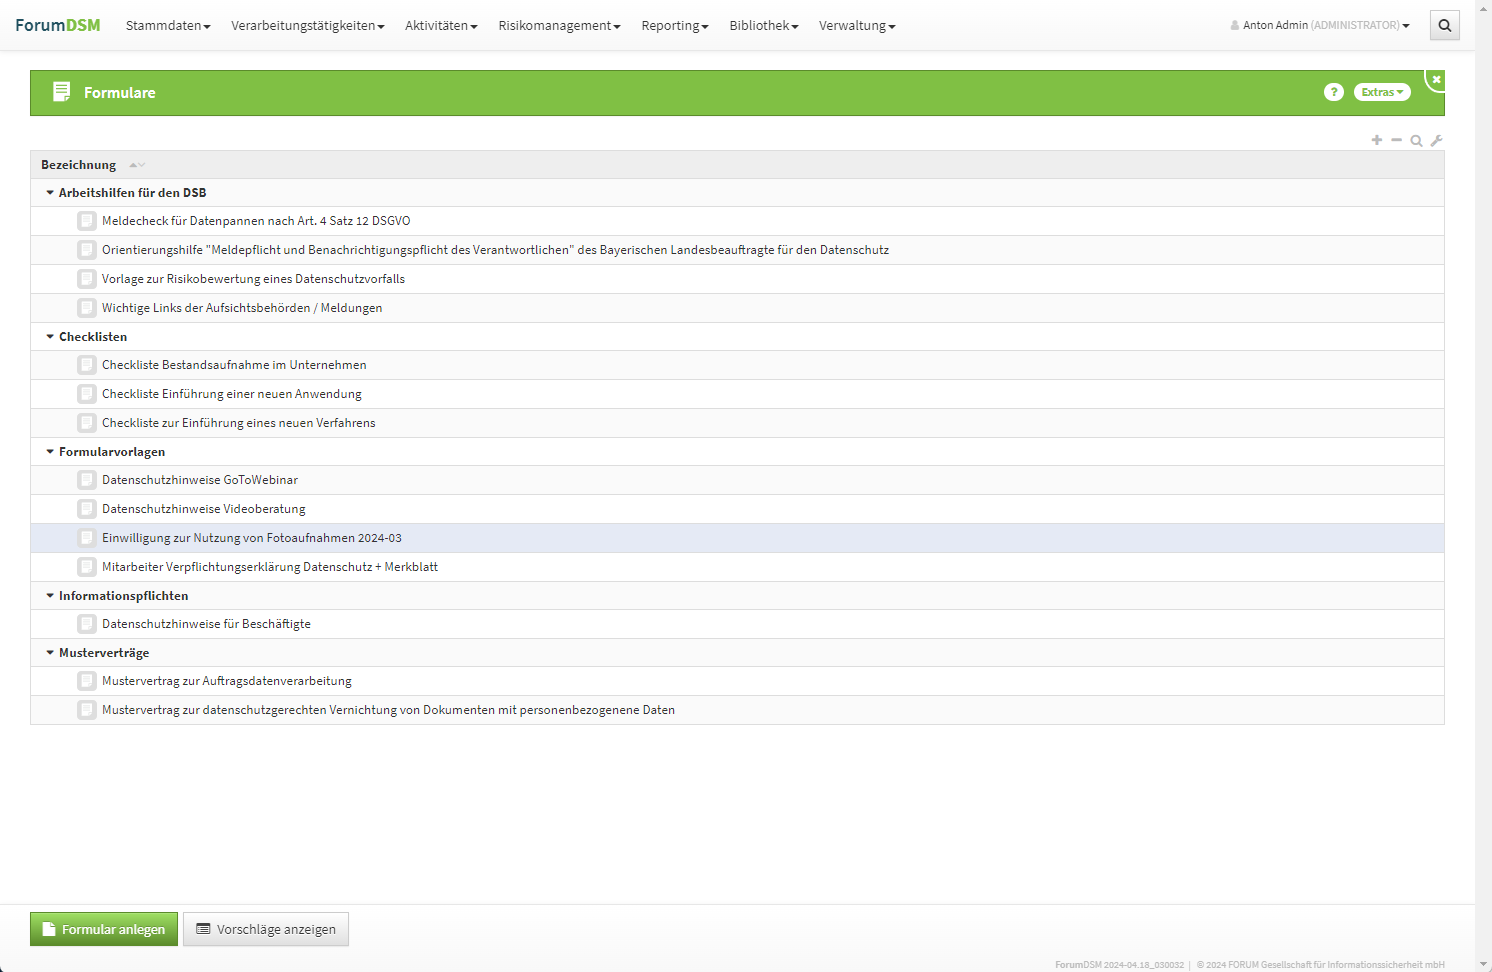Collapse the Musterverträge group
This screenshot has width=1492, height=972.
pyautogui.click(x=50, y=653)
